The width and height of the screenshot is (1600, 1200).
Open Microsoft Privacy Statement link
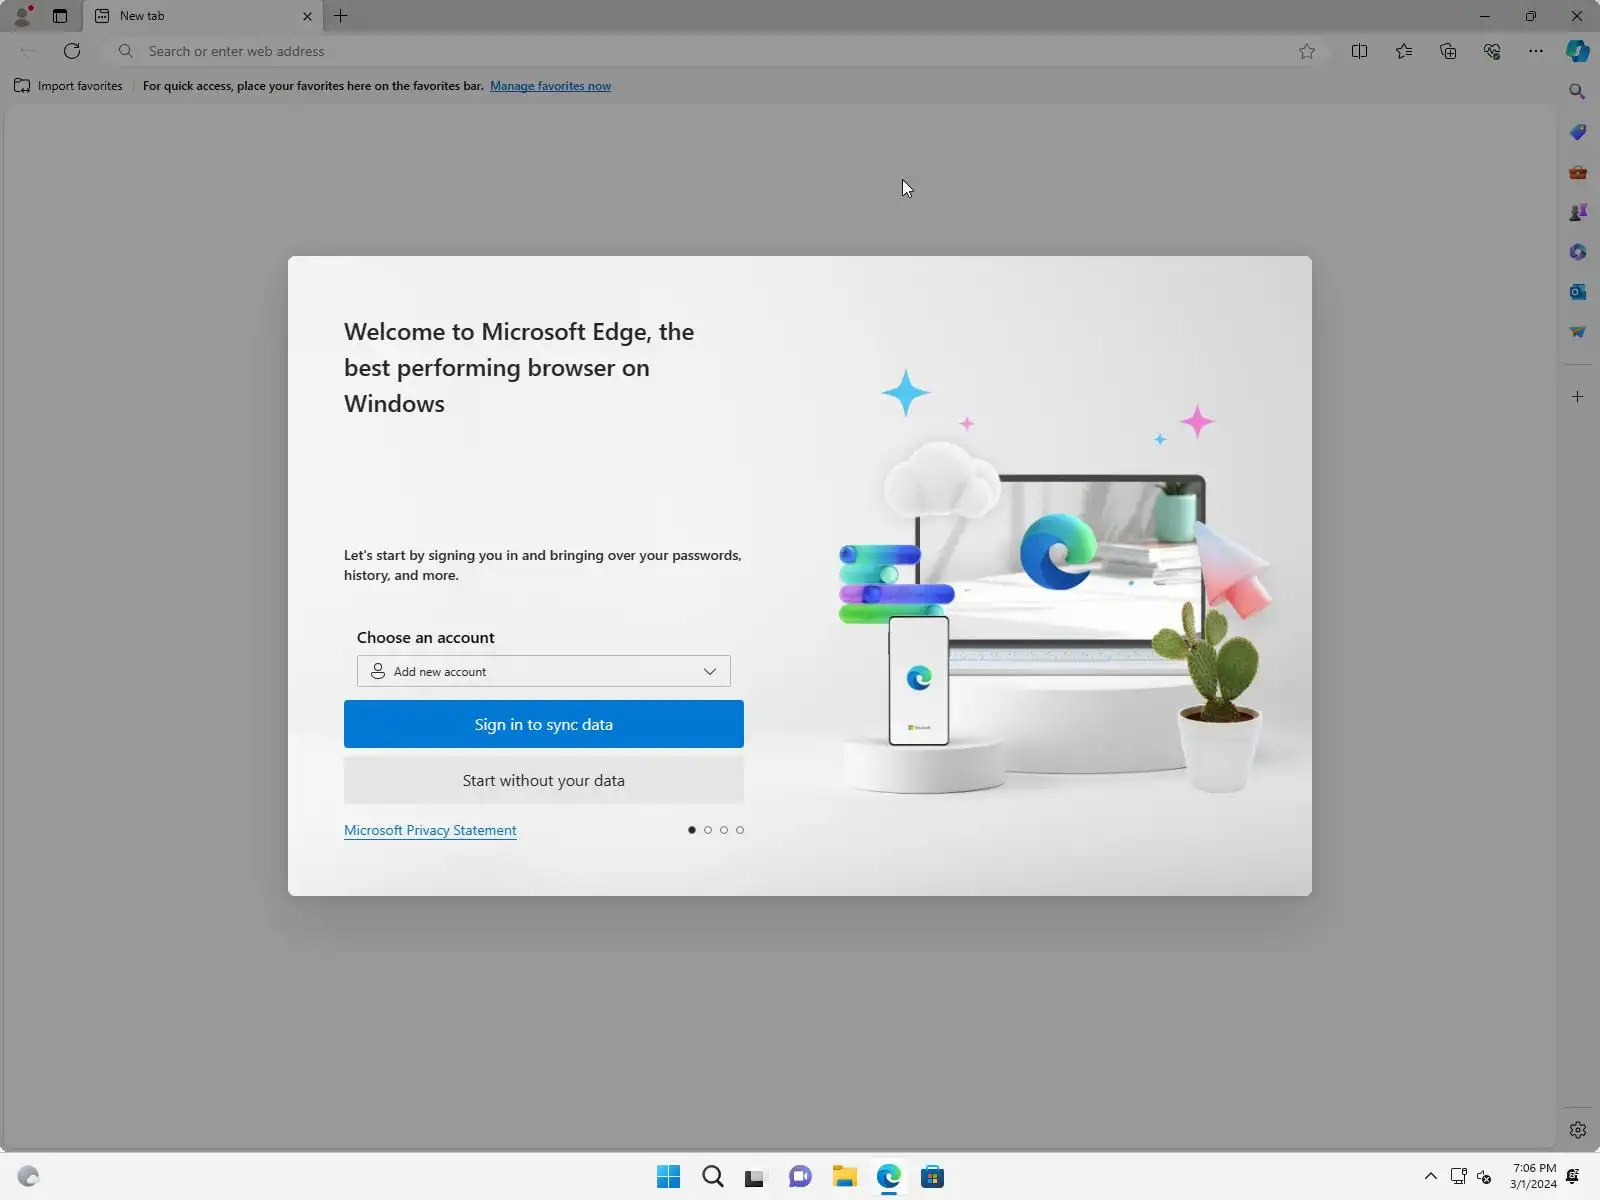430,830
